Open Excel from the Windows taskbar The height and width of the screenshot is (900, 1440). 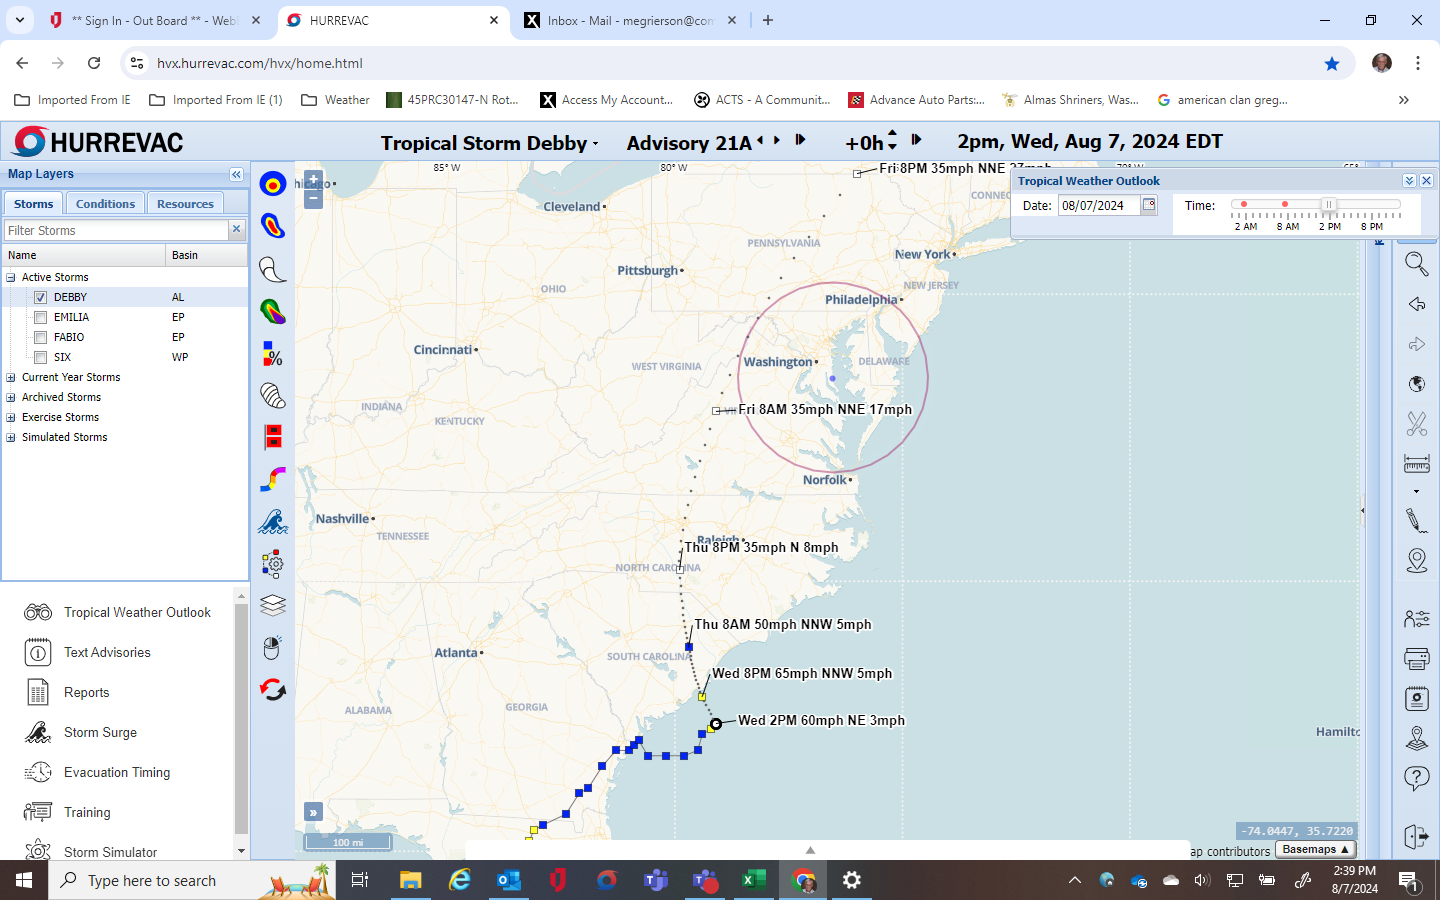point(753,880)
